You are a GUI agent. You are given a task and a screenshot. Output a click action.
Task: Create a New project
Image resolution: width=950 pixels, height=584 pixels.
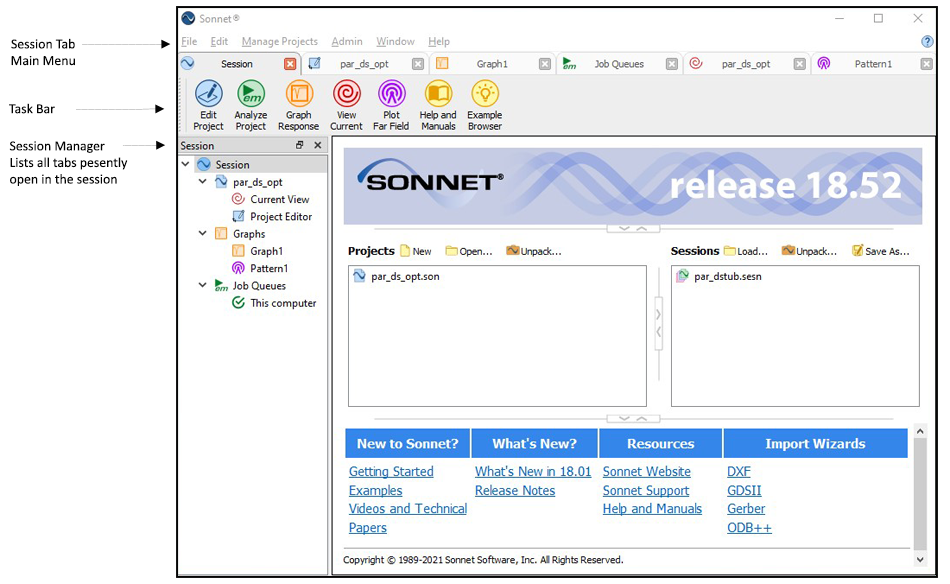coord(415,251)
